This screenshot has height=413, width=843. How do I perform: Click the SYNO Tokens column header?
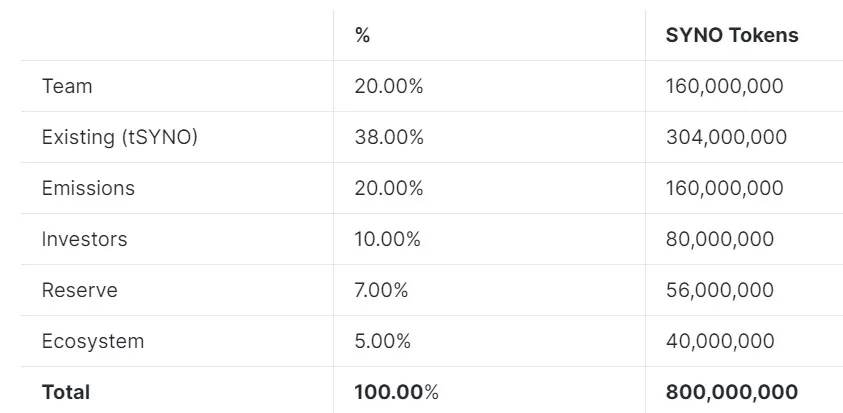pos(732,35)
